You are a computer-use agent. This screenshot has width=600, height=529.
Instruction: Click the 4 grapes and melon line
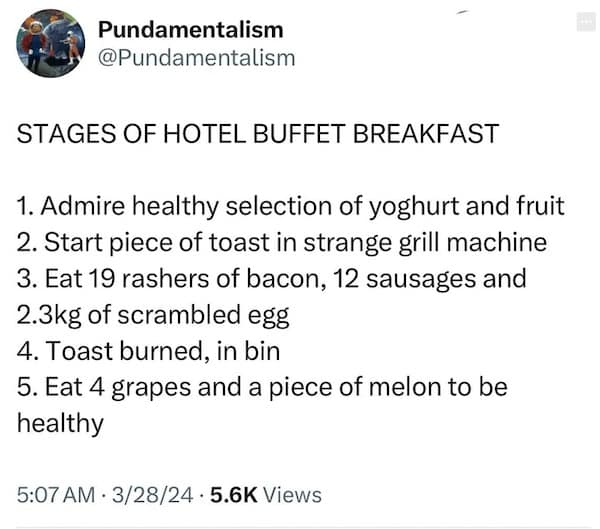click(262, 387)
